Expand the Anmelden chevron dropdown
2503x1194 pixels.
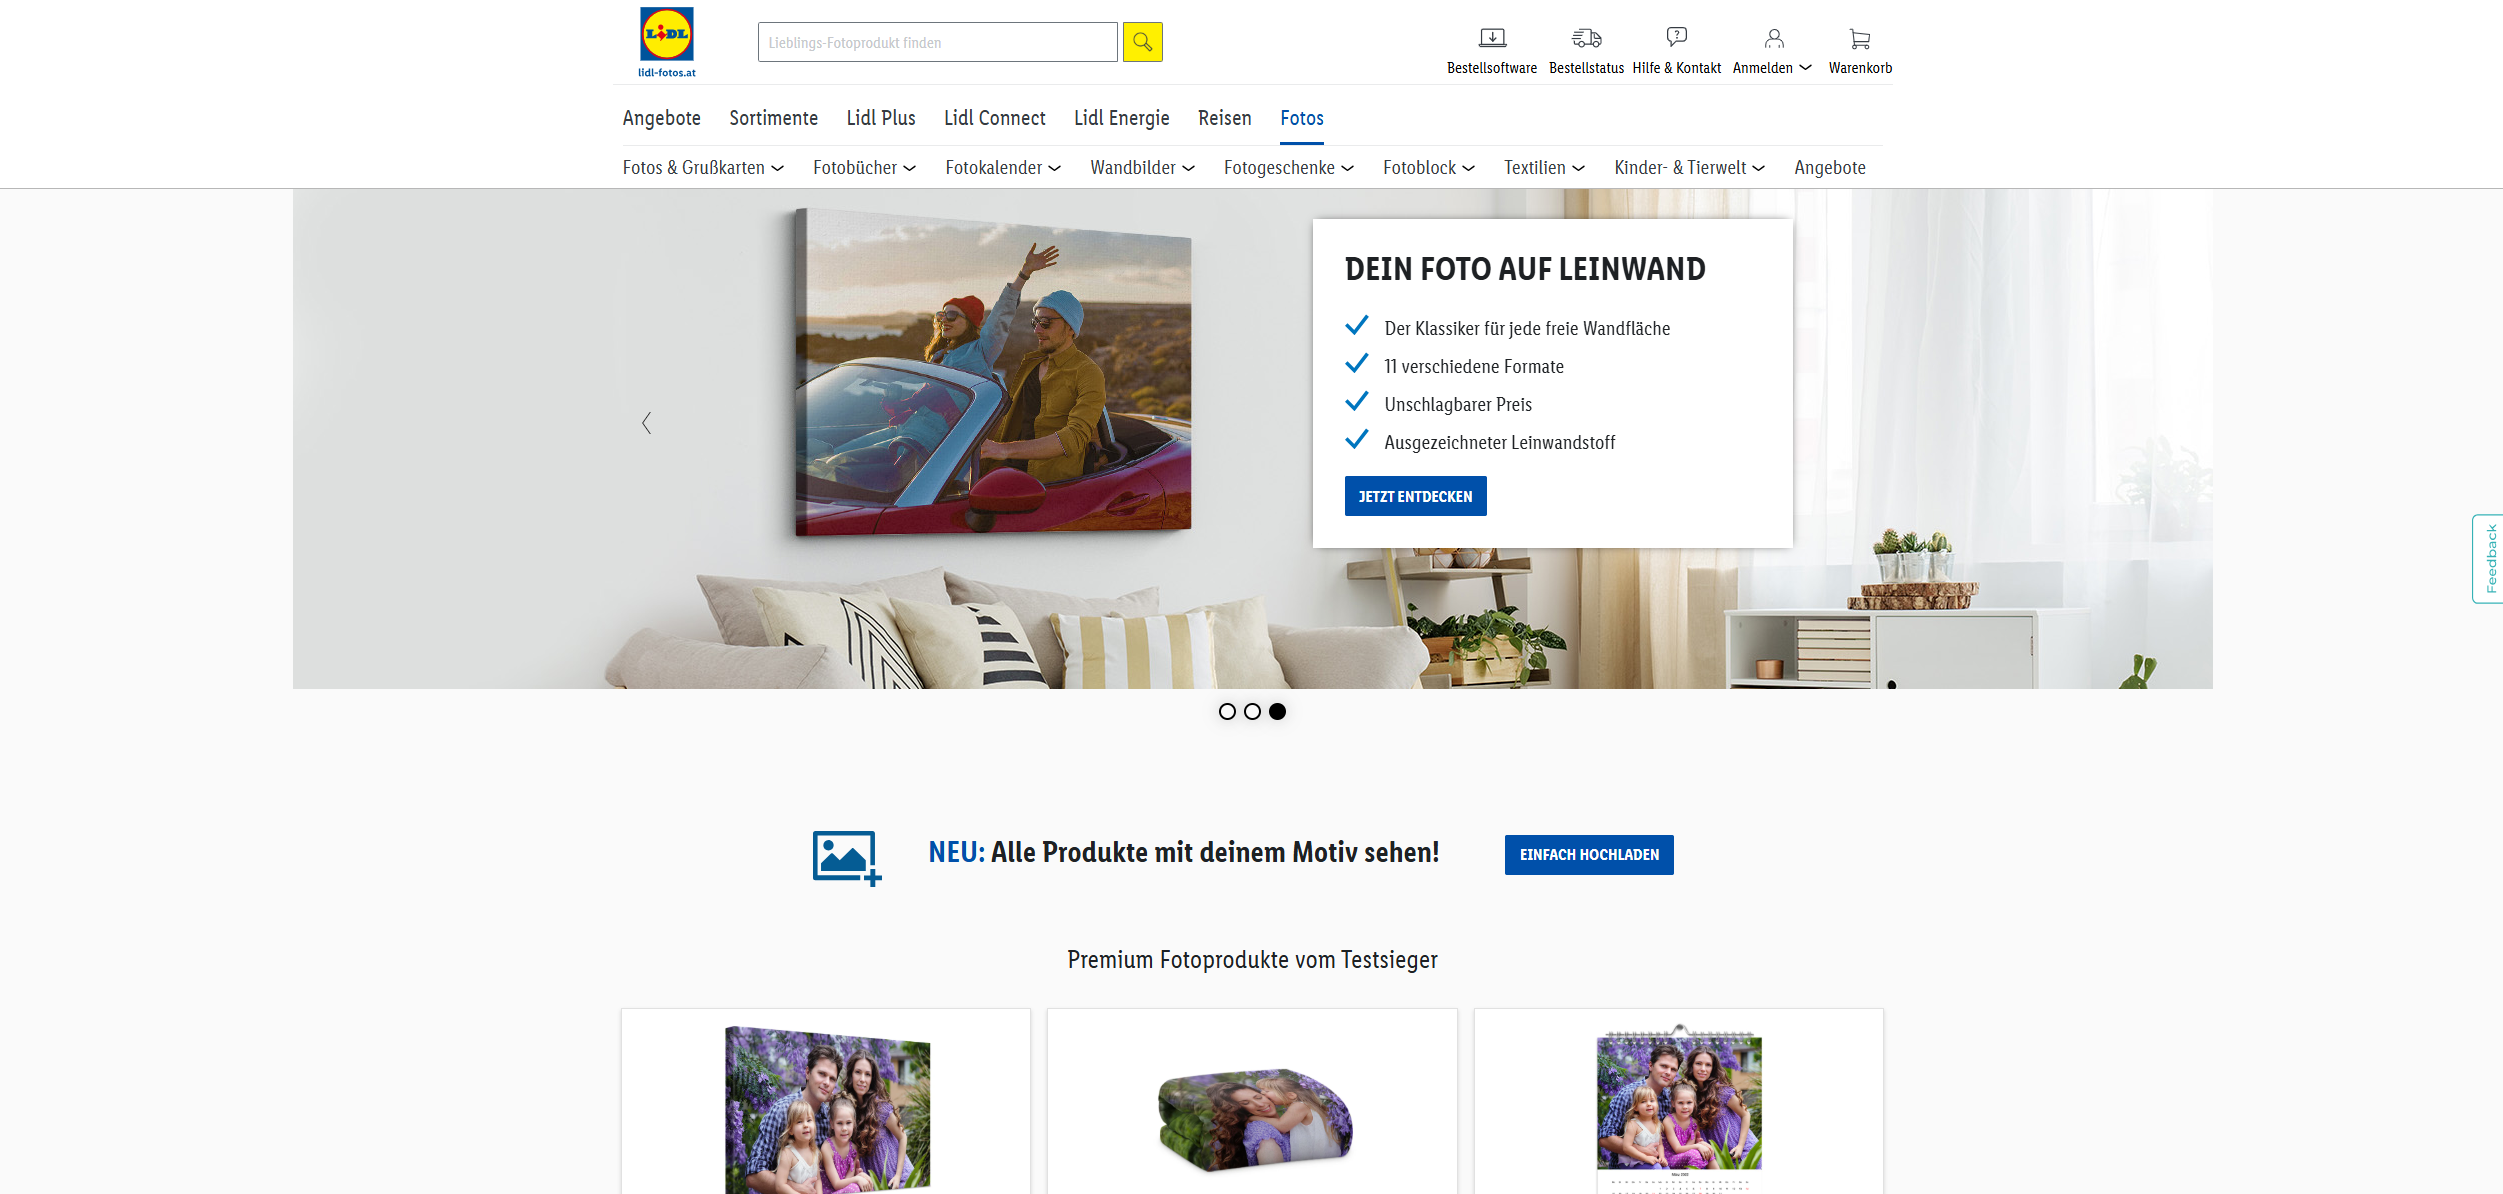1805,66
